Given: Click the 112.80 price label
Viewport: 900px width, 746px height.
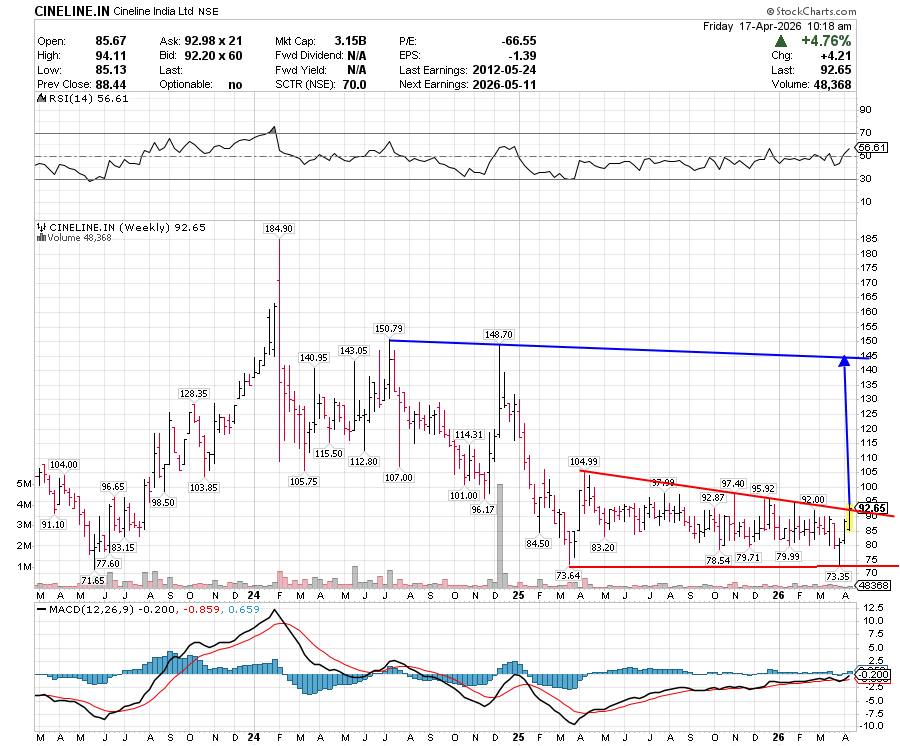Looking at the screenshot, I should (x=364, y=461).
